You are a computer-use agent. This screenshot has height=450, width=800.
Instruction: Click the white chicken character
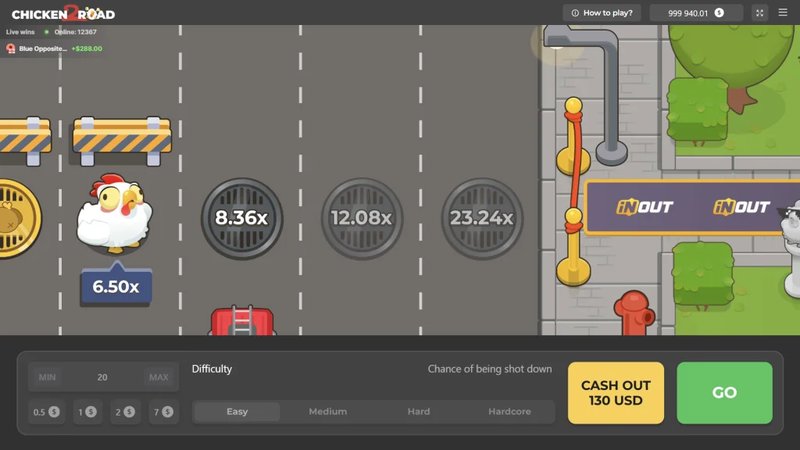113,213
